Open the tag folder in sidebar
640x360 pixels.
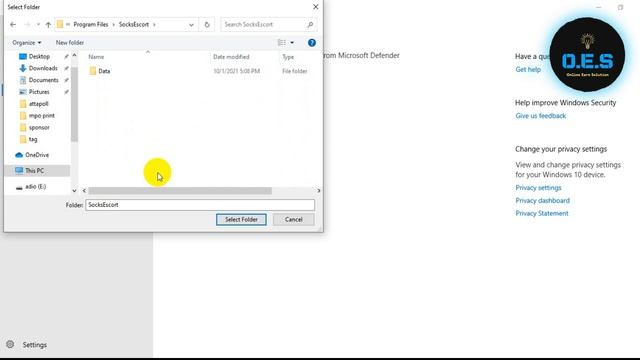pyautogui.click(x=33, y=139)
